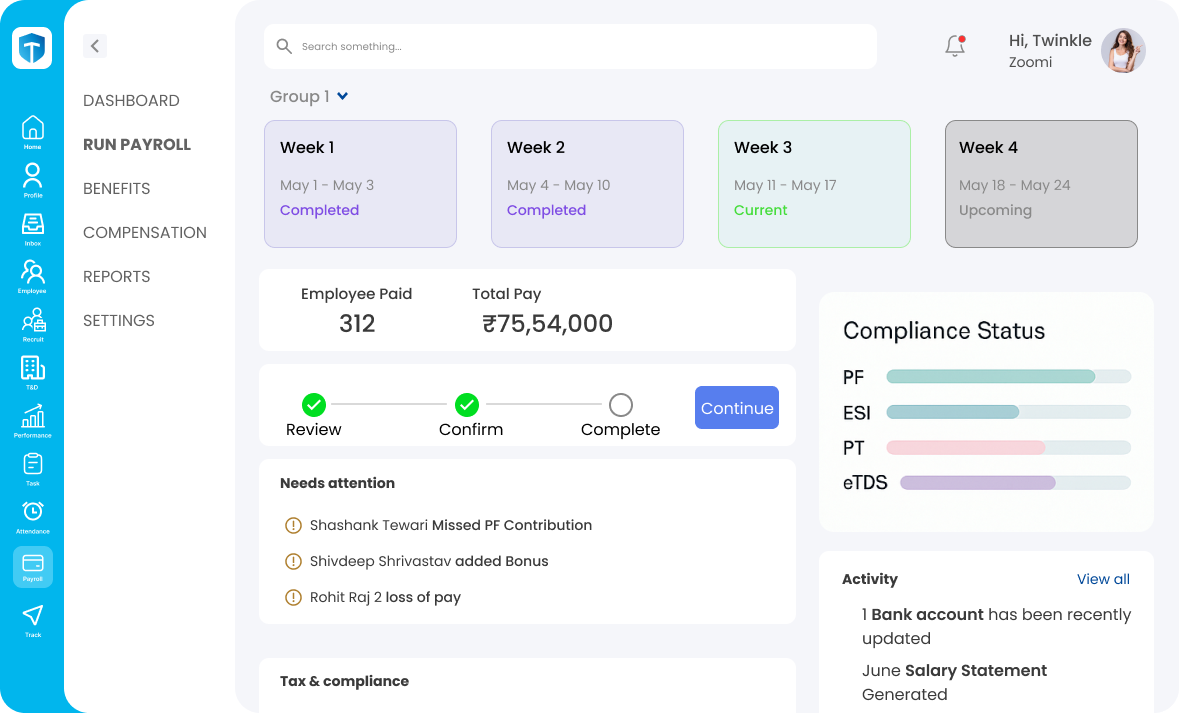
Task: Click the Compliance Status heading
Action: pos(944,331)
